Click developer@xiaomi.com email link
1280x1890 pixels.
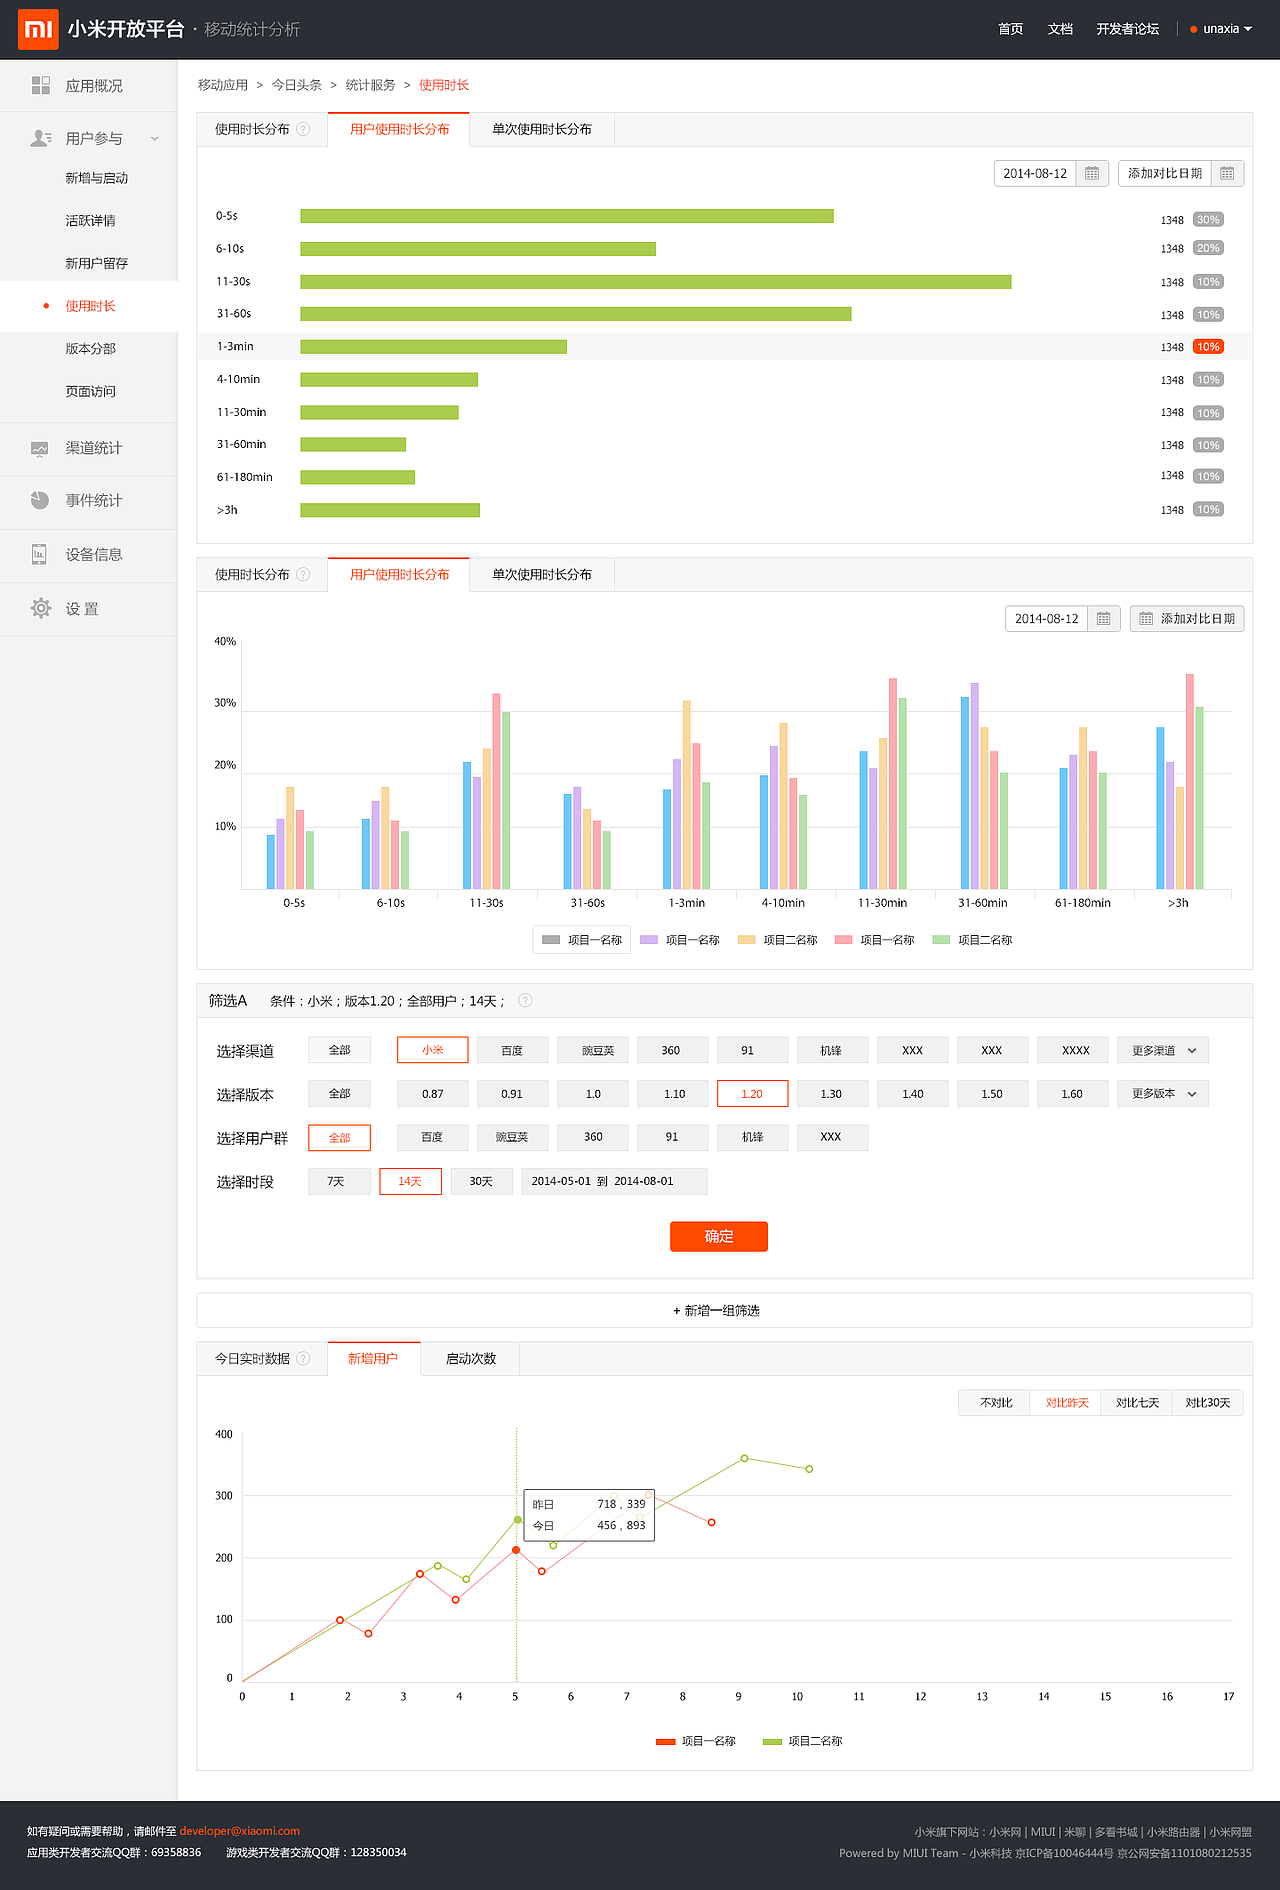pos(239,1831)
